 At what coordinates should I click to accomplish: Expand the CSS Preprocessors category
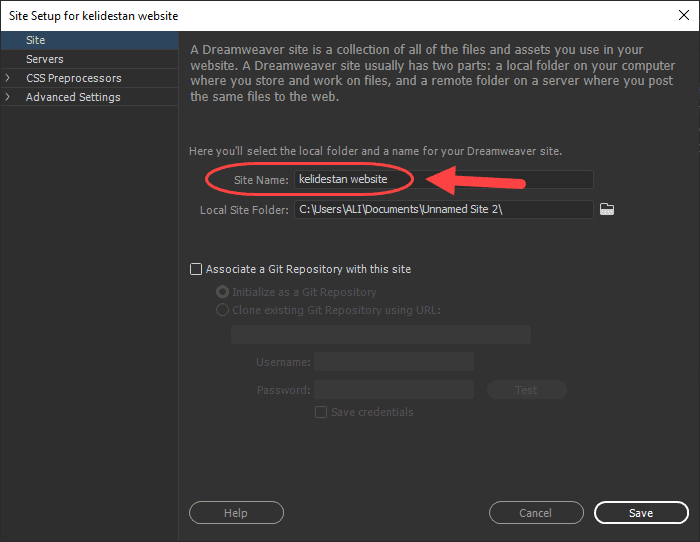(x=7, y=78)
